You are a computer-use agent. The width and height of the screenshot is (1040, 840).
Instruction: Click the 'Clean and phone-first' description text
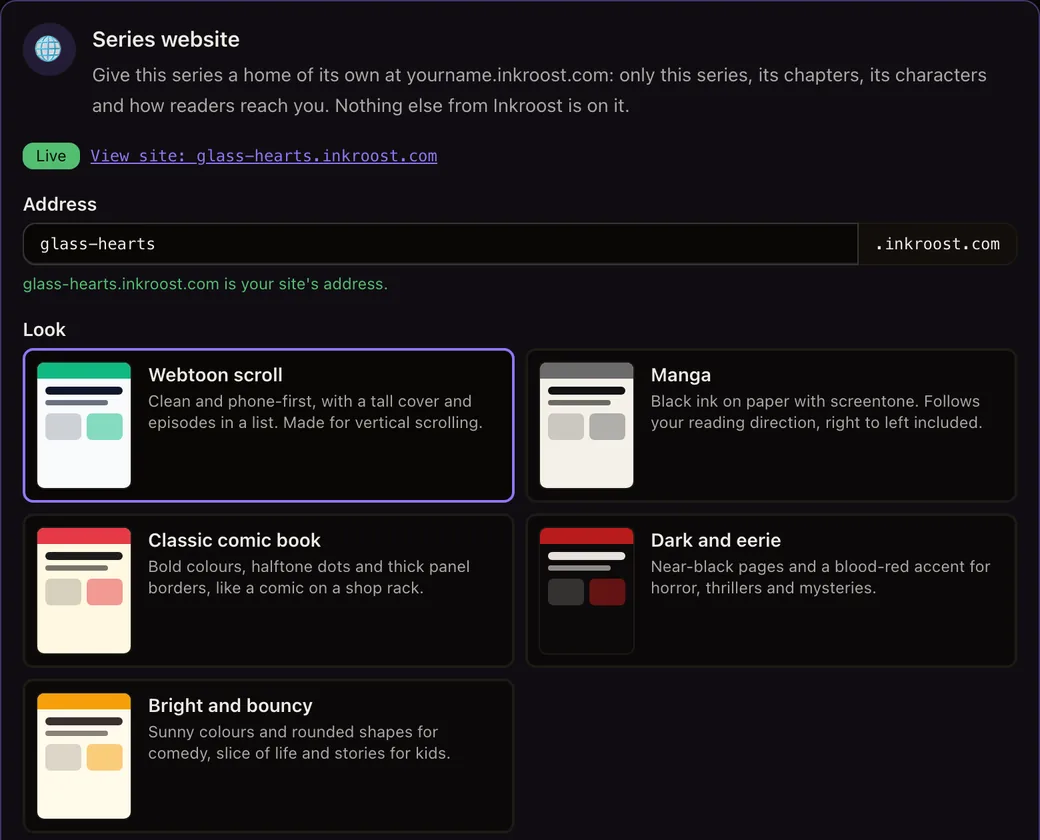[x=315, y=412]
